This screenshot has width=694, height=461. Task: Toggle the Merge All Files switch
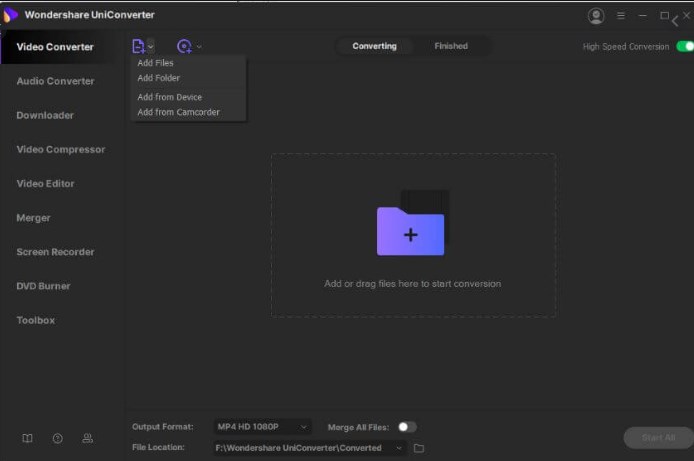(x=407, y=427)
